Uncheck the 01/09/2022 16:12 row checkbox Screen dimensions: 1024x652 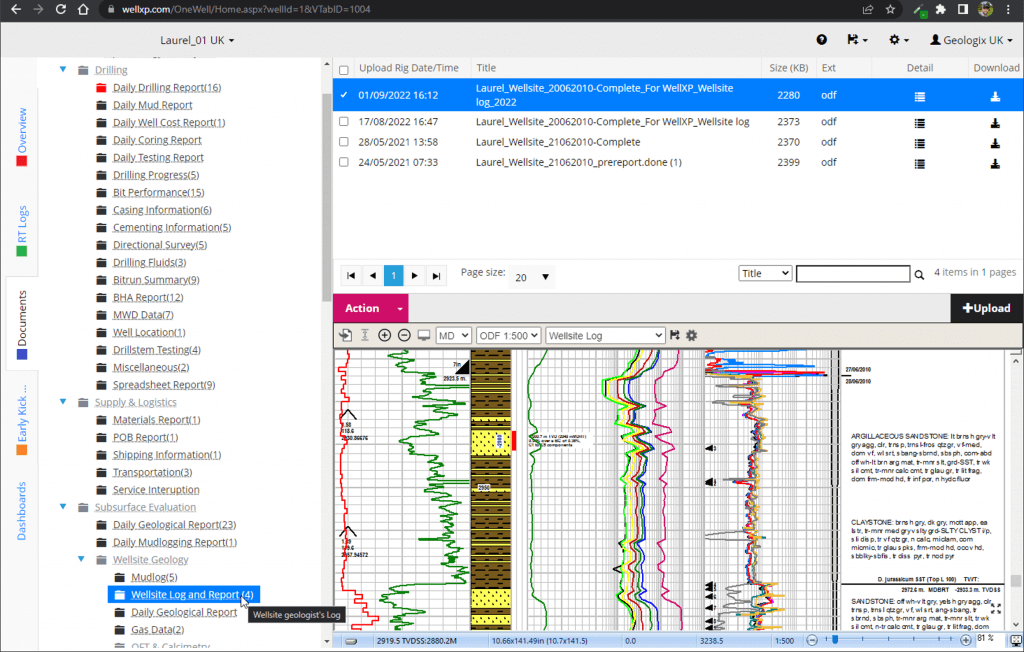coord(344,95)
